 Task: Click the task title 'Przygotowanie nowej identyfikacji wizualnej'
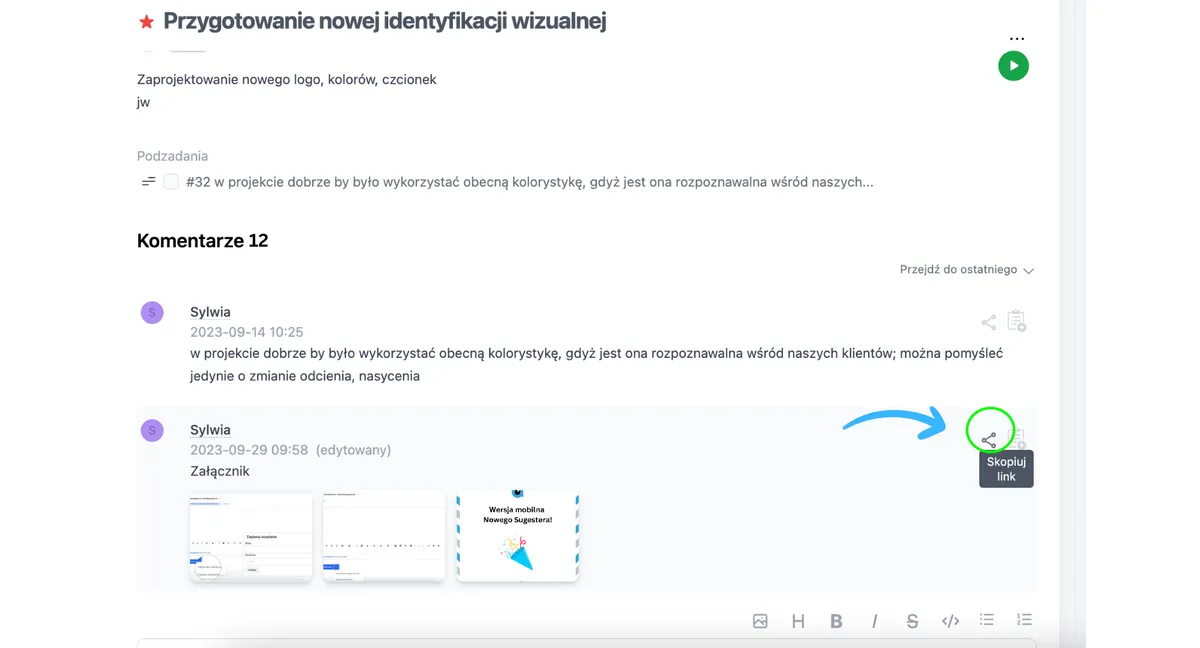coord(385,20)
